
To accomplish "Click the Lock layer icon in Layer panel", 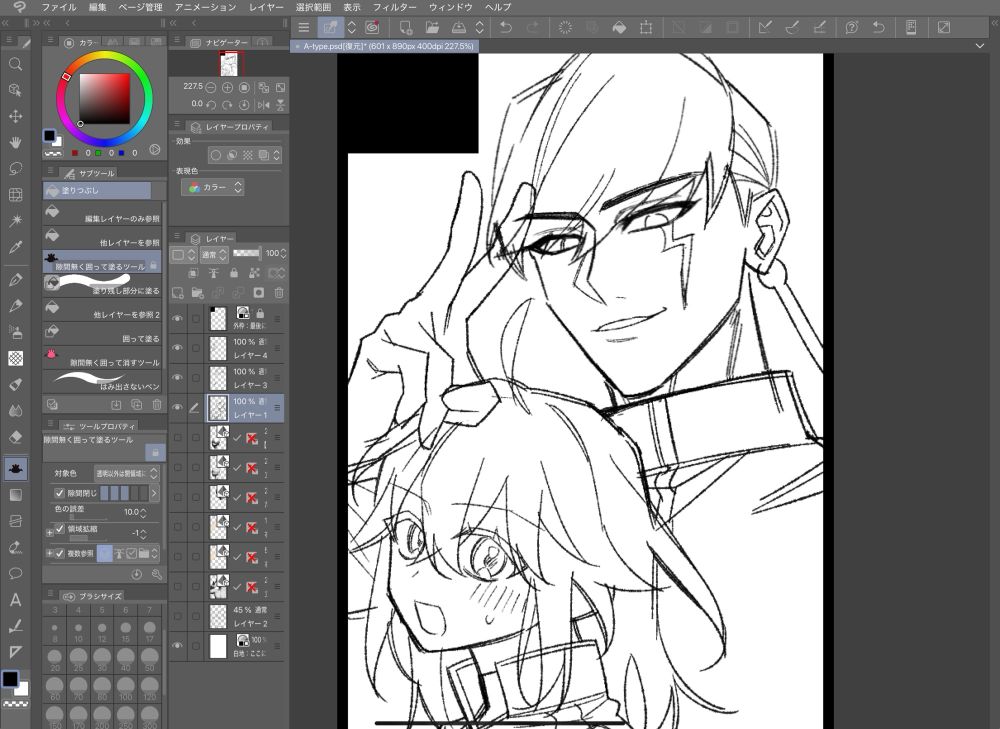I will pyautogui.click(x=234, y=273).
